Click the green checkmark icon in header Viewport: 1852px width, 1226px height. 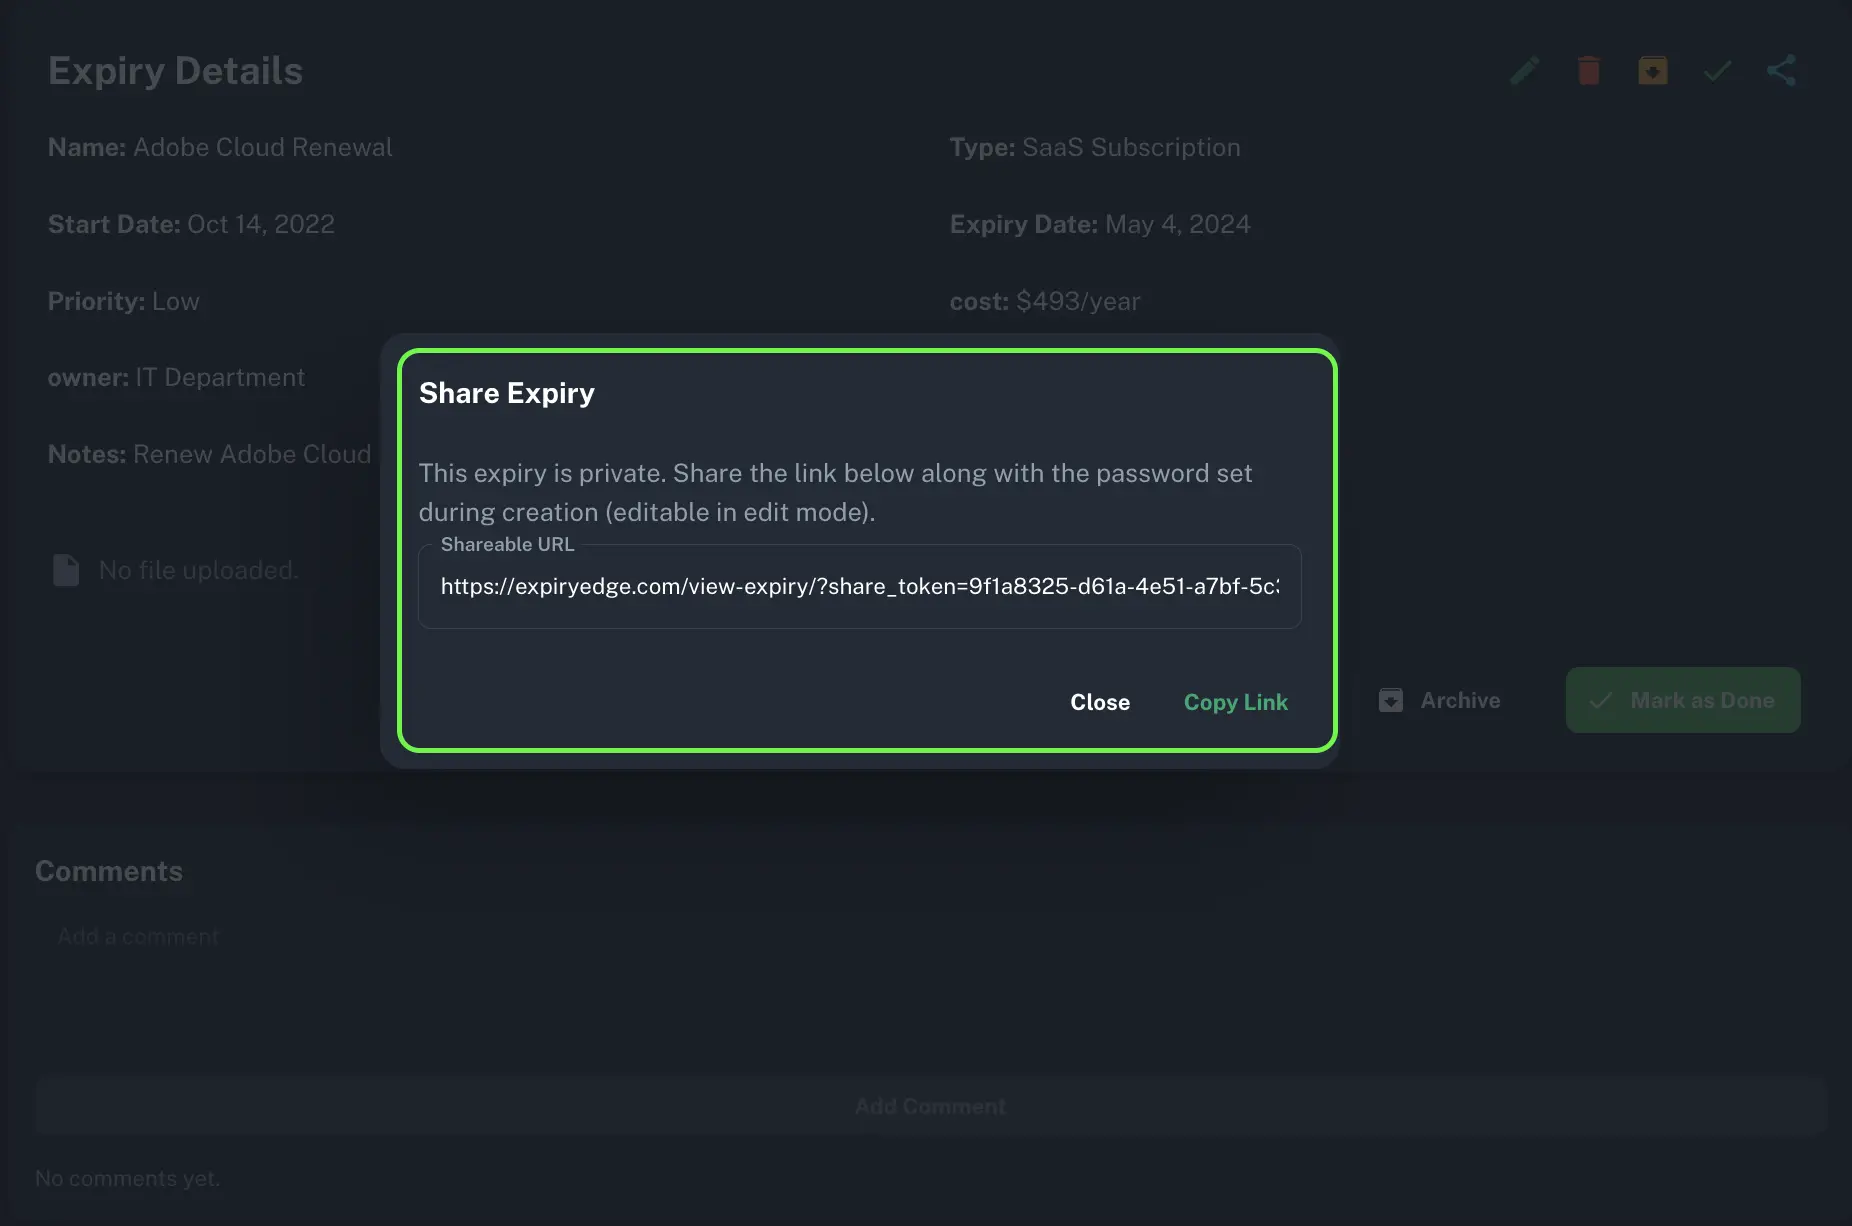point(1717,71)
